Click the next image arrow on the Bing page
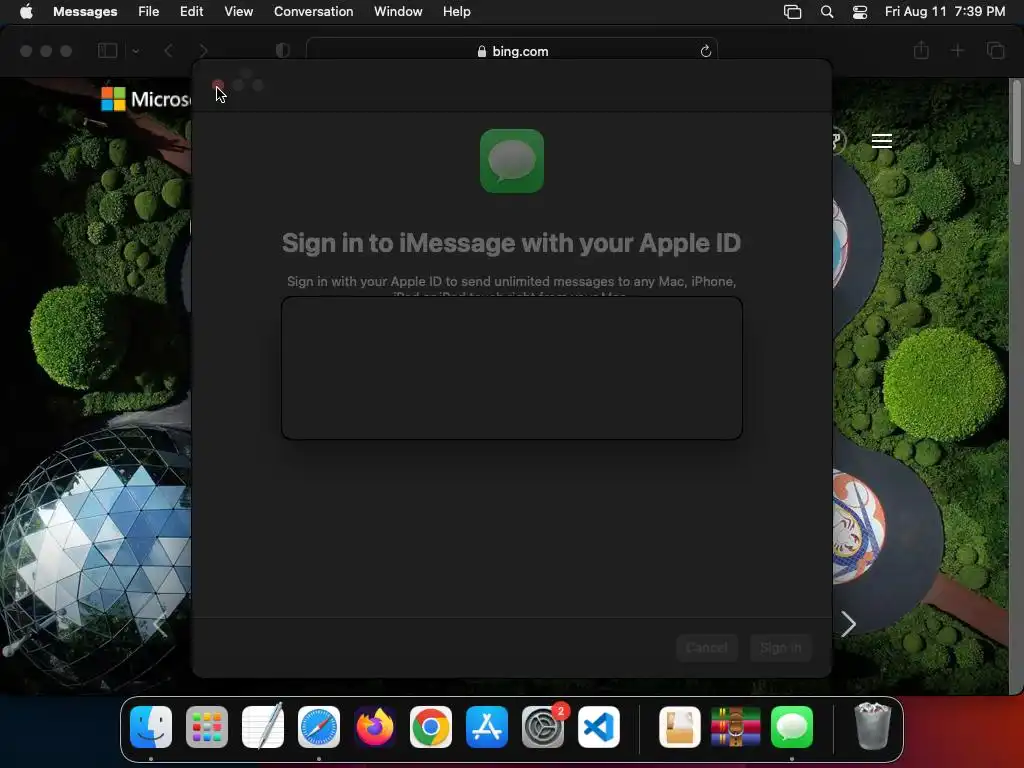1024x768 pixels. pos(848,624)
